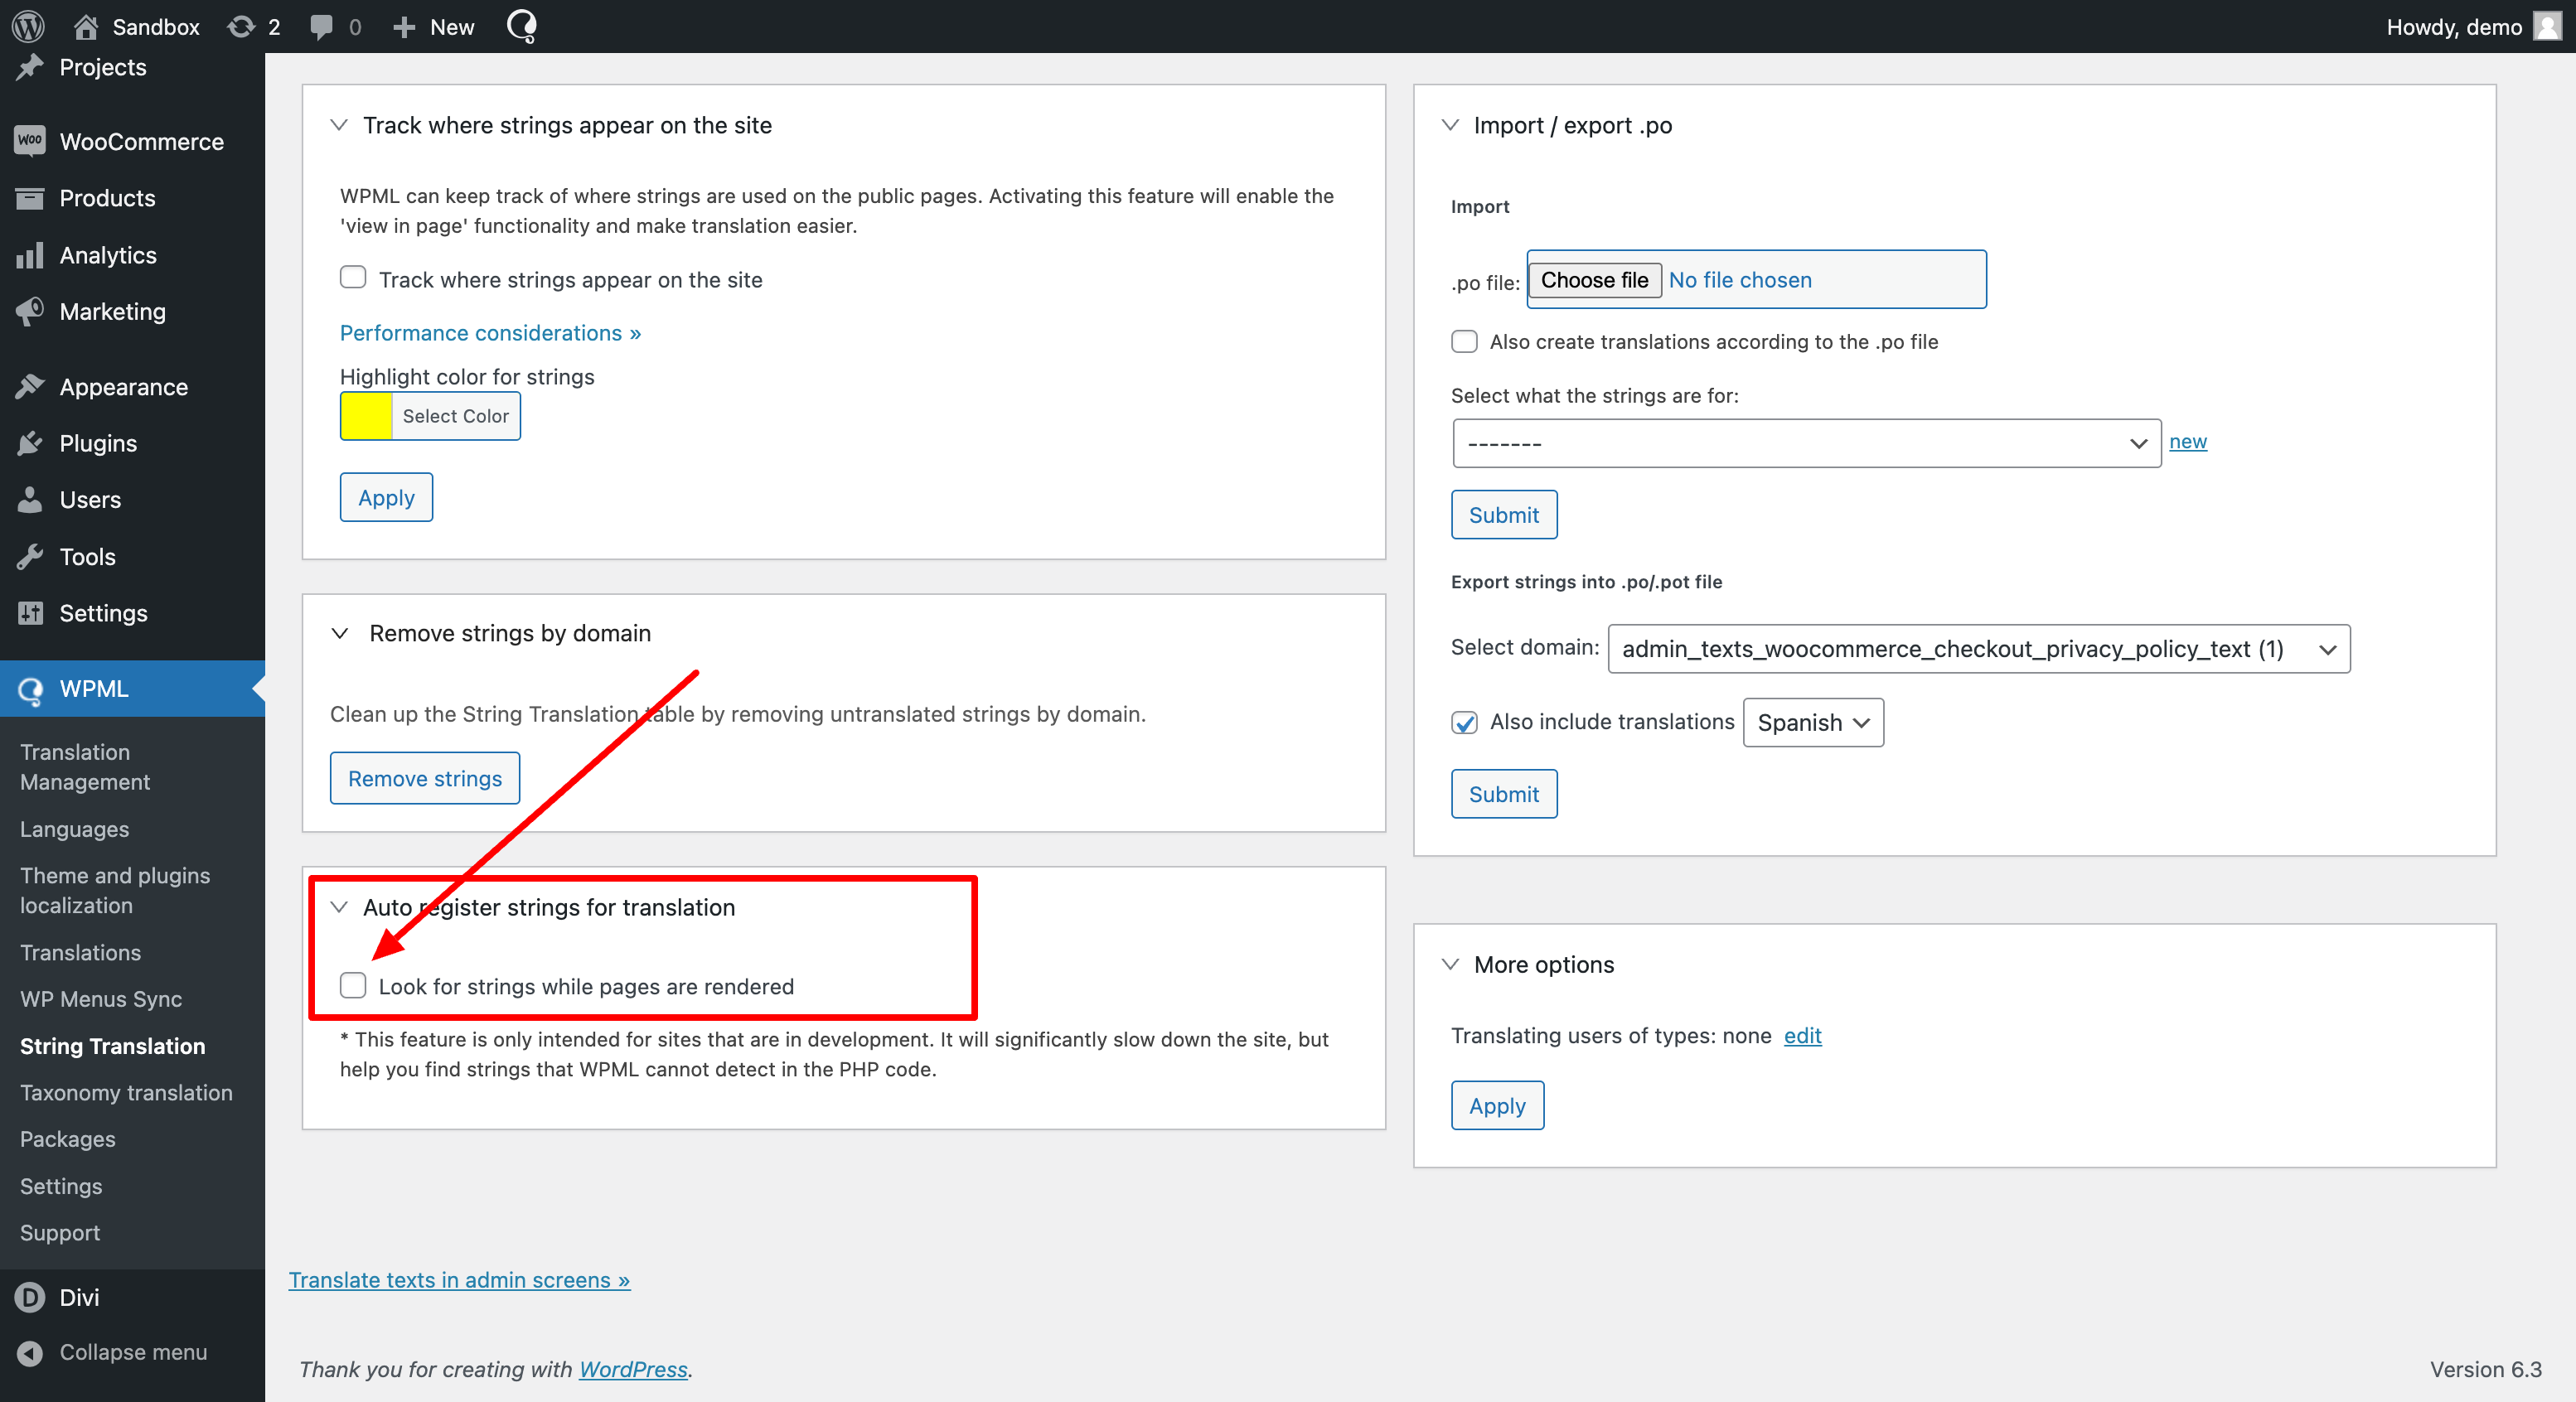Open the comments bubble icon
The height and width of the screenshot is (1402, 2576).
pyautogui.click(x=321, y=26)
